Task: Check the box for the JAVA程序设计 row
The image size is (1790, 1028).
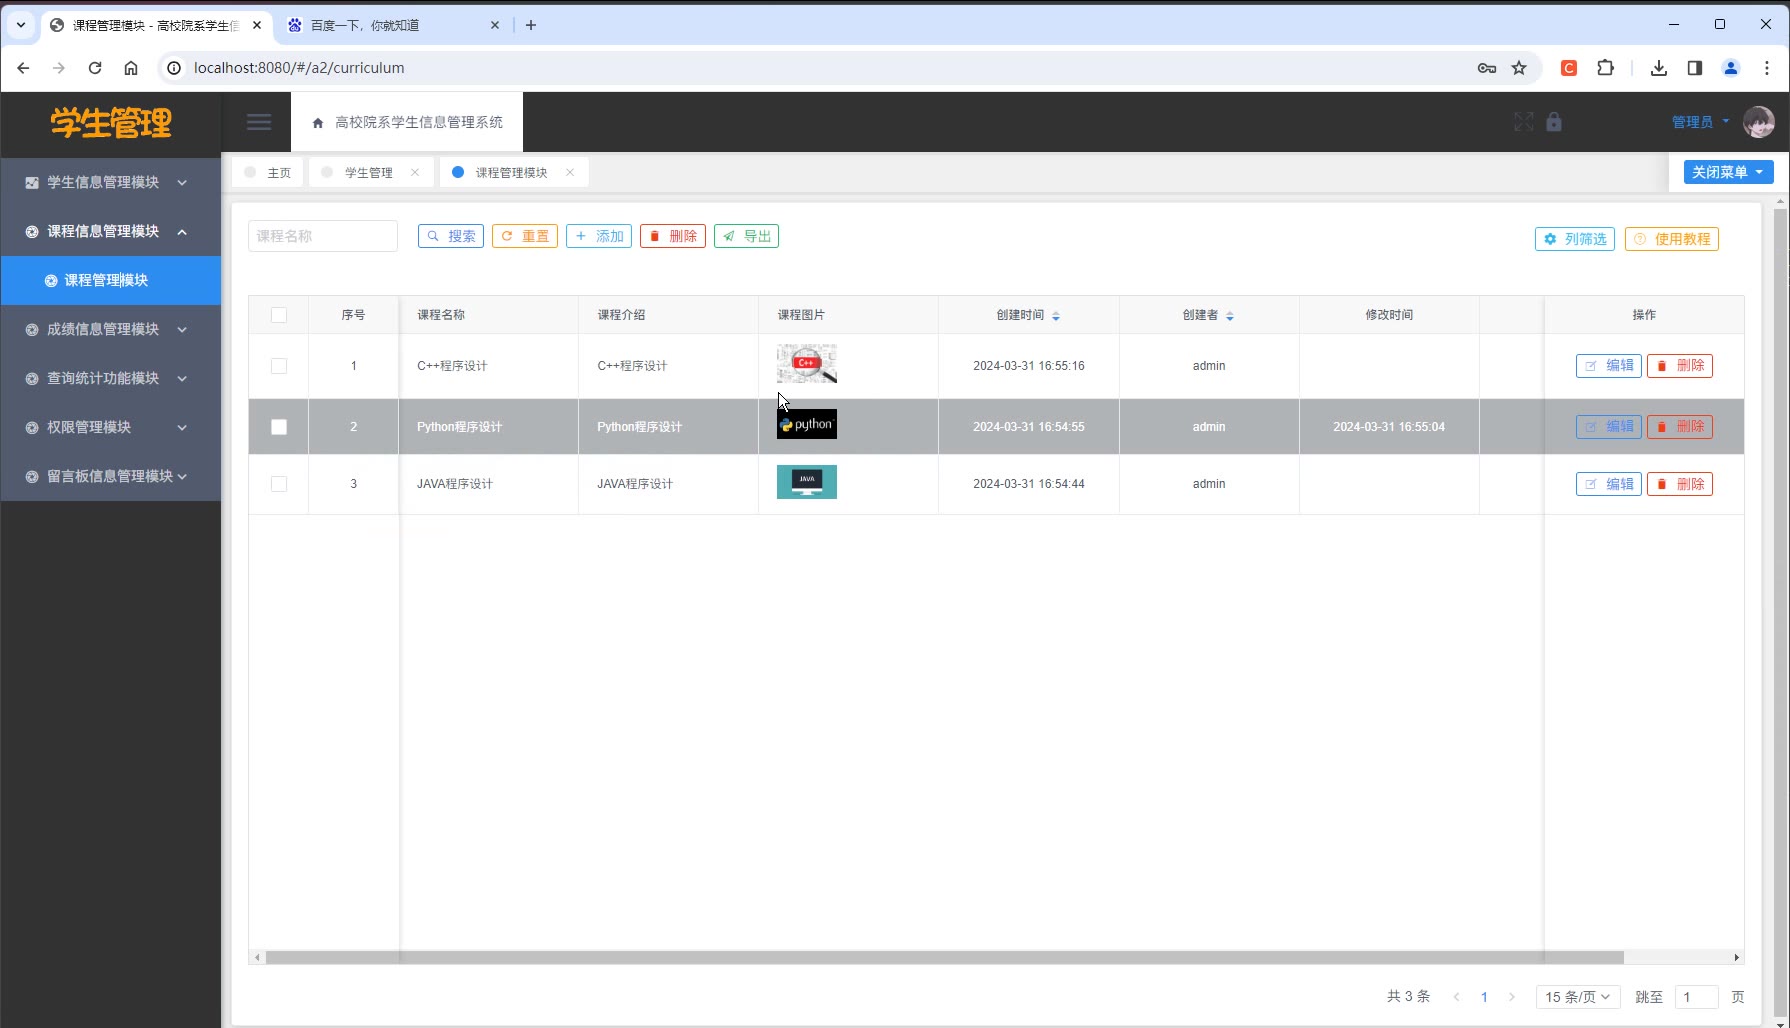Action: tap(279, 484)
